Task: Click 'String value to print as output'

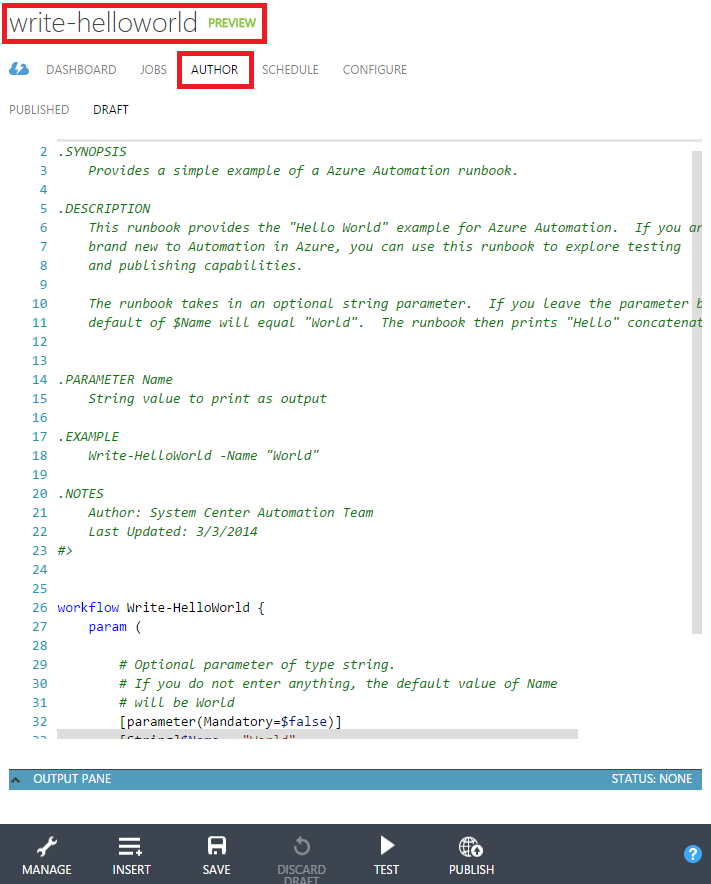Action: [x=207, y=399]
